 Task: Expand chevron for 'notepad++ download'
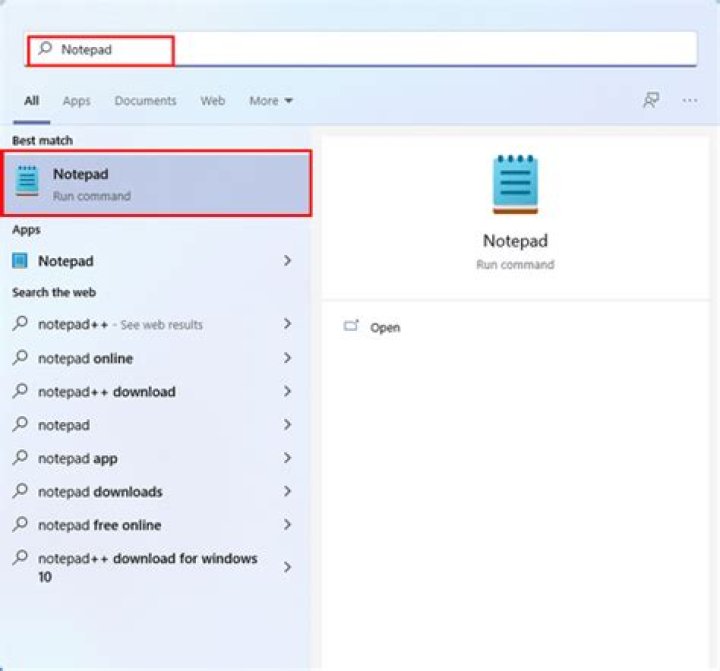coord(287,391)
